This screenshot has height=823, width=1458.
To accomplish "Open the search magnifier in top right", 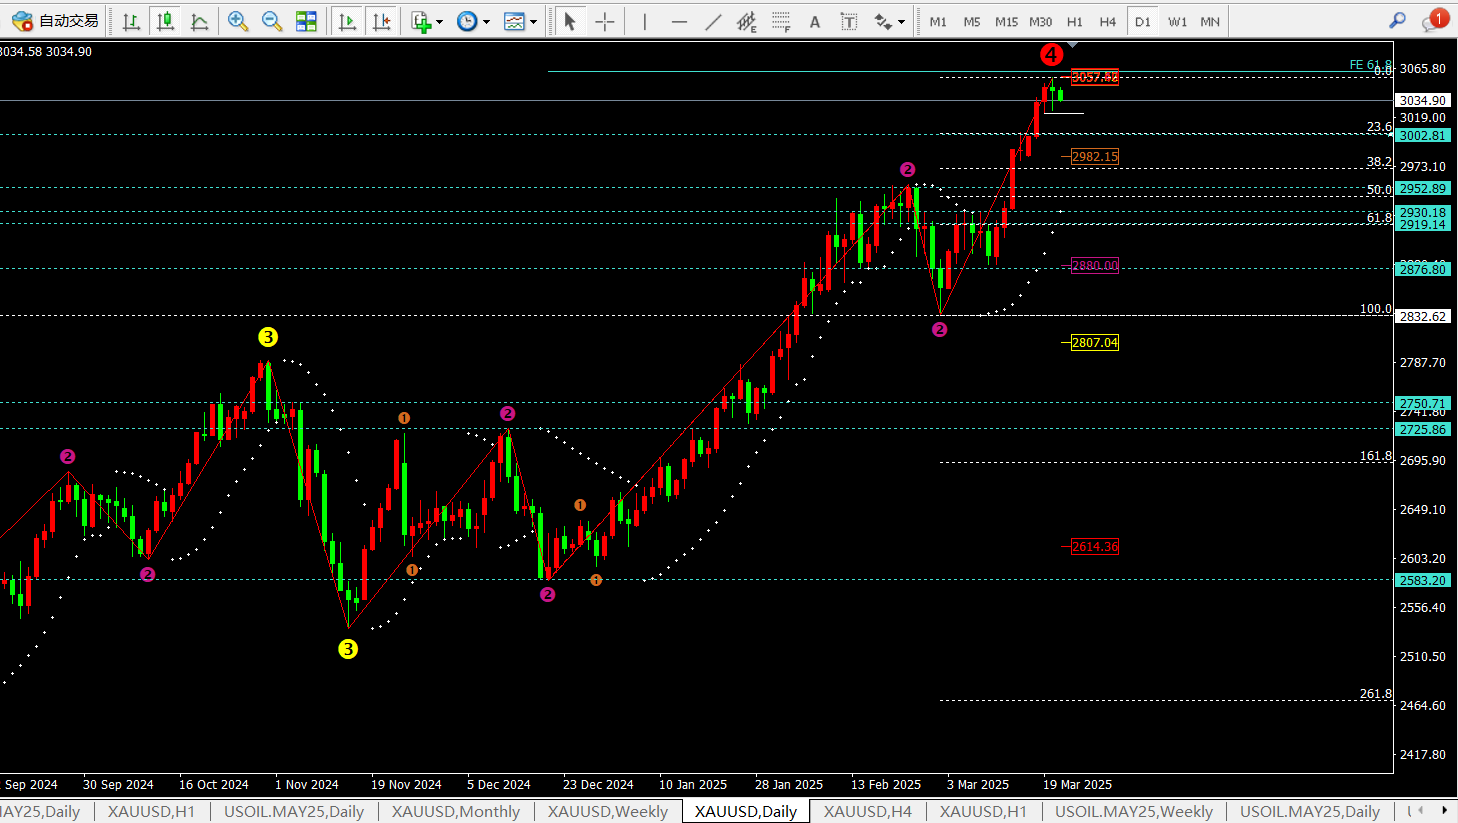I will tap(1397, 20).
